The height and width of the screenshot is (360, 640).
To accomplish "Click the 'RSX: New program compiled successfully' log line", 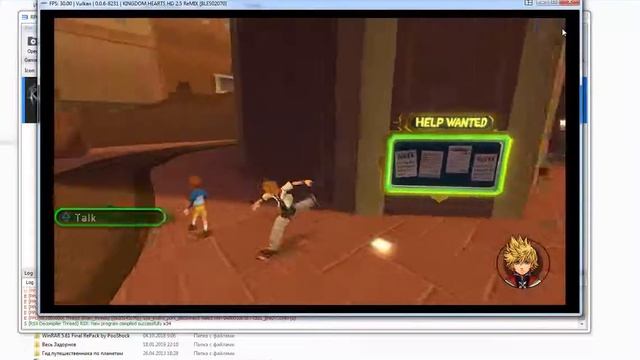I will pos(97,324).
